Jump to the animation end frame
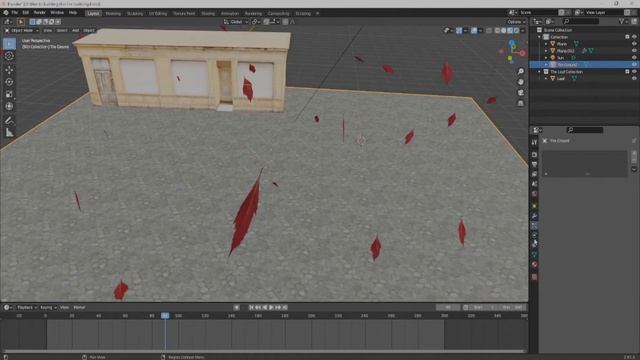The height and width of the screenshot is (360, 640). click(285, 307)
